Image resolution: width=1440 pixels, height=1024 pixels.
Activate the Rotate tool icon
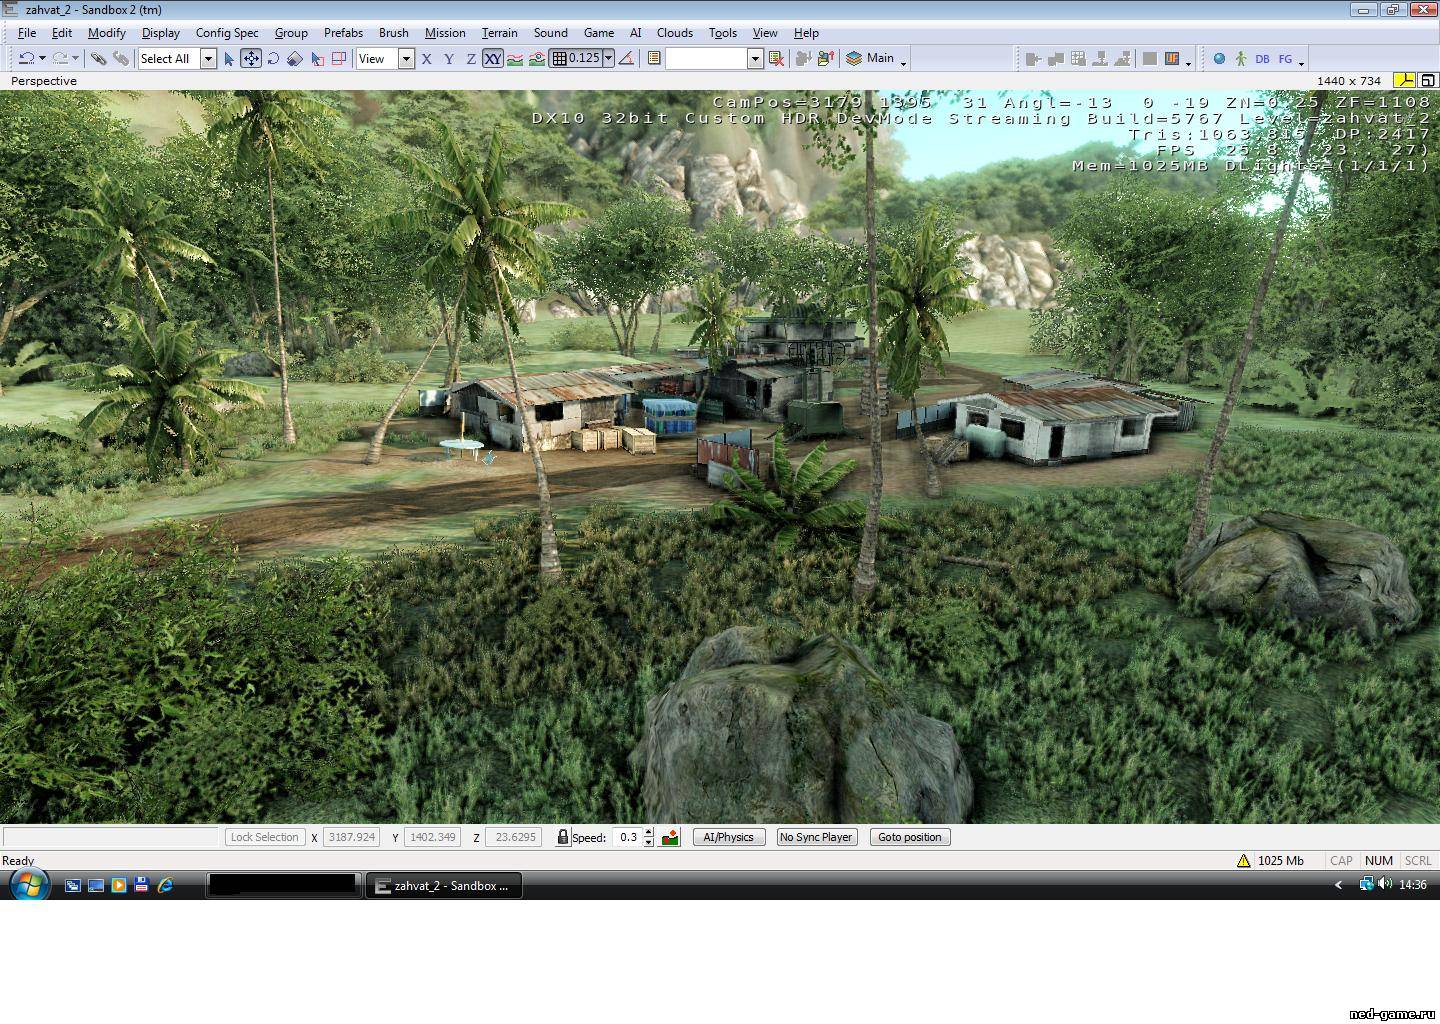pos(273,59)
